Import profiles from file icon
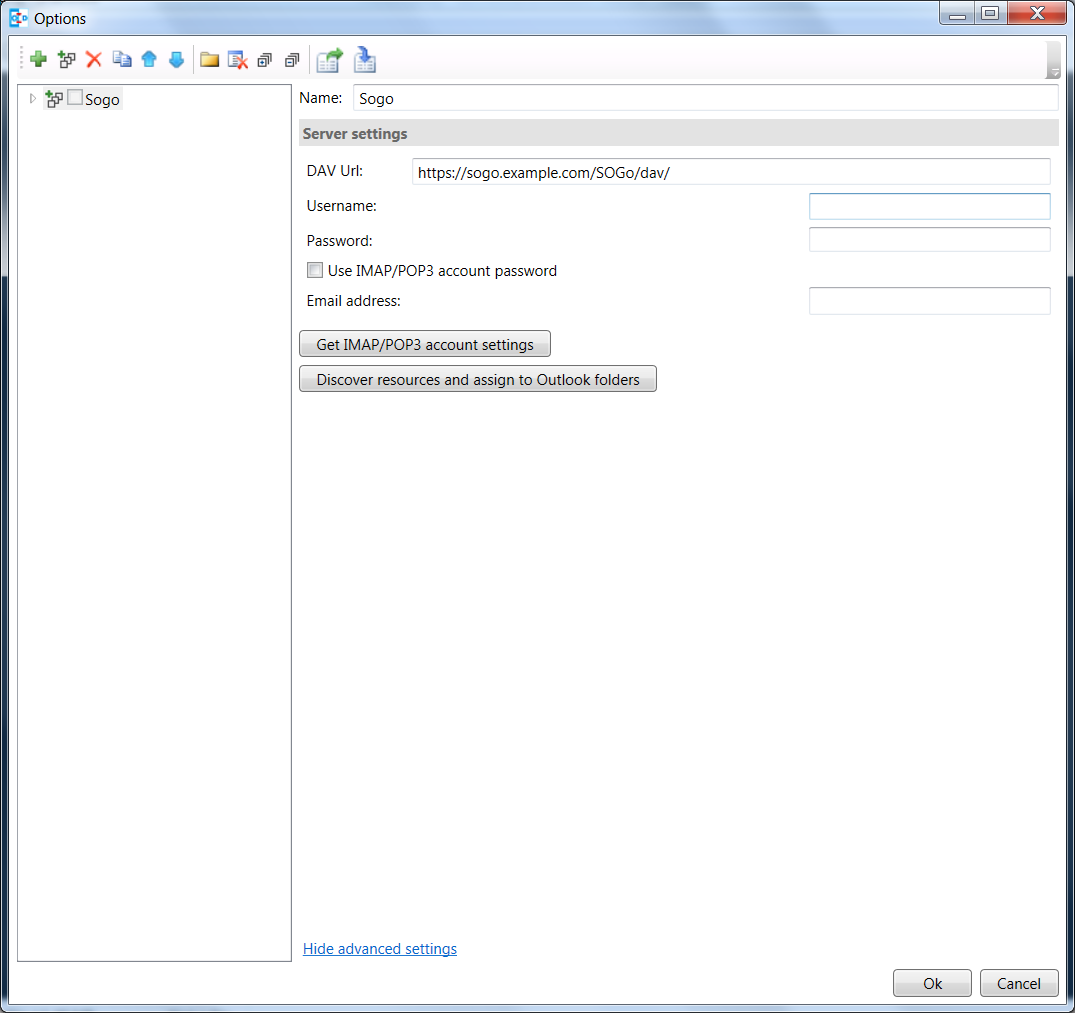The image size is (1075, 1013). [x=365, y=60]
